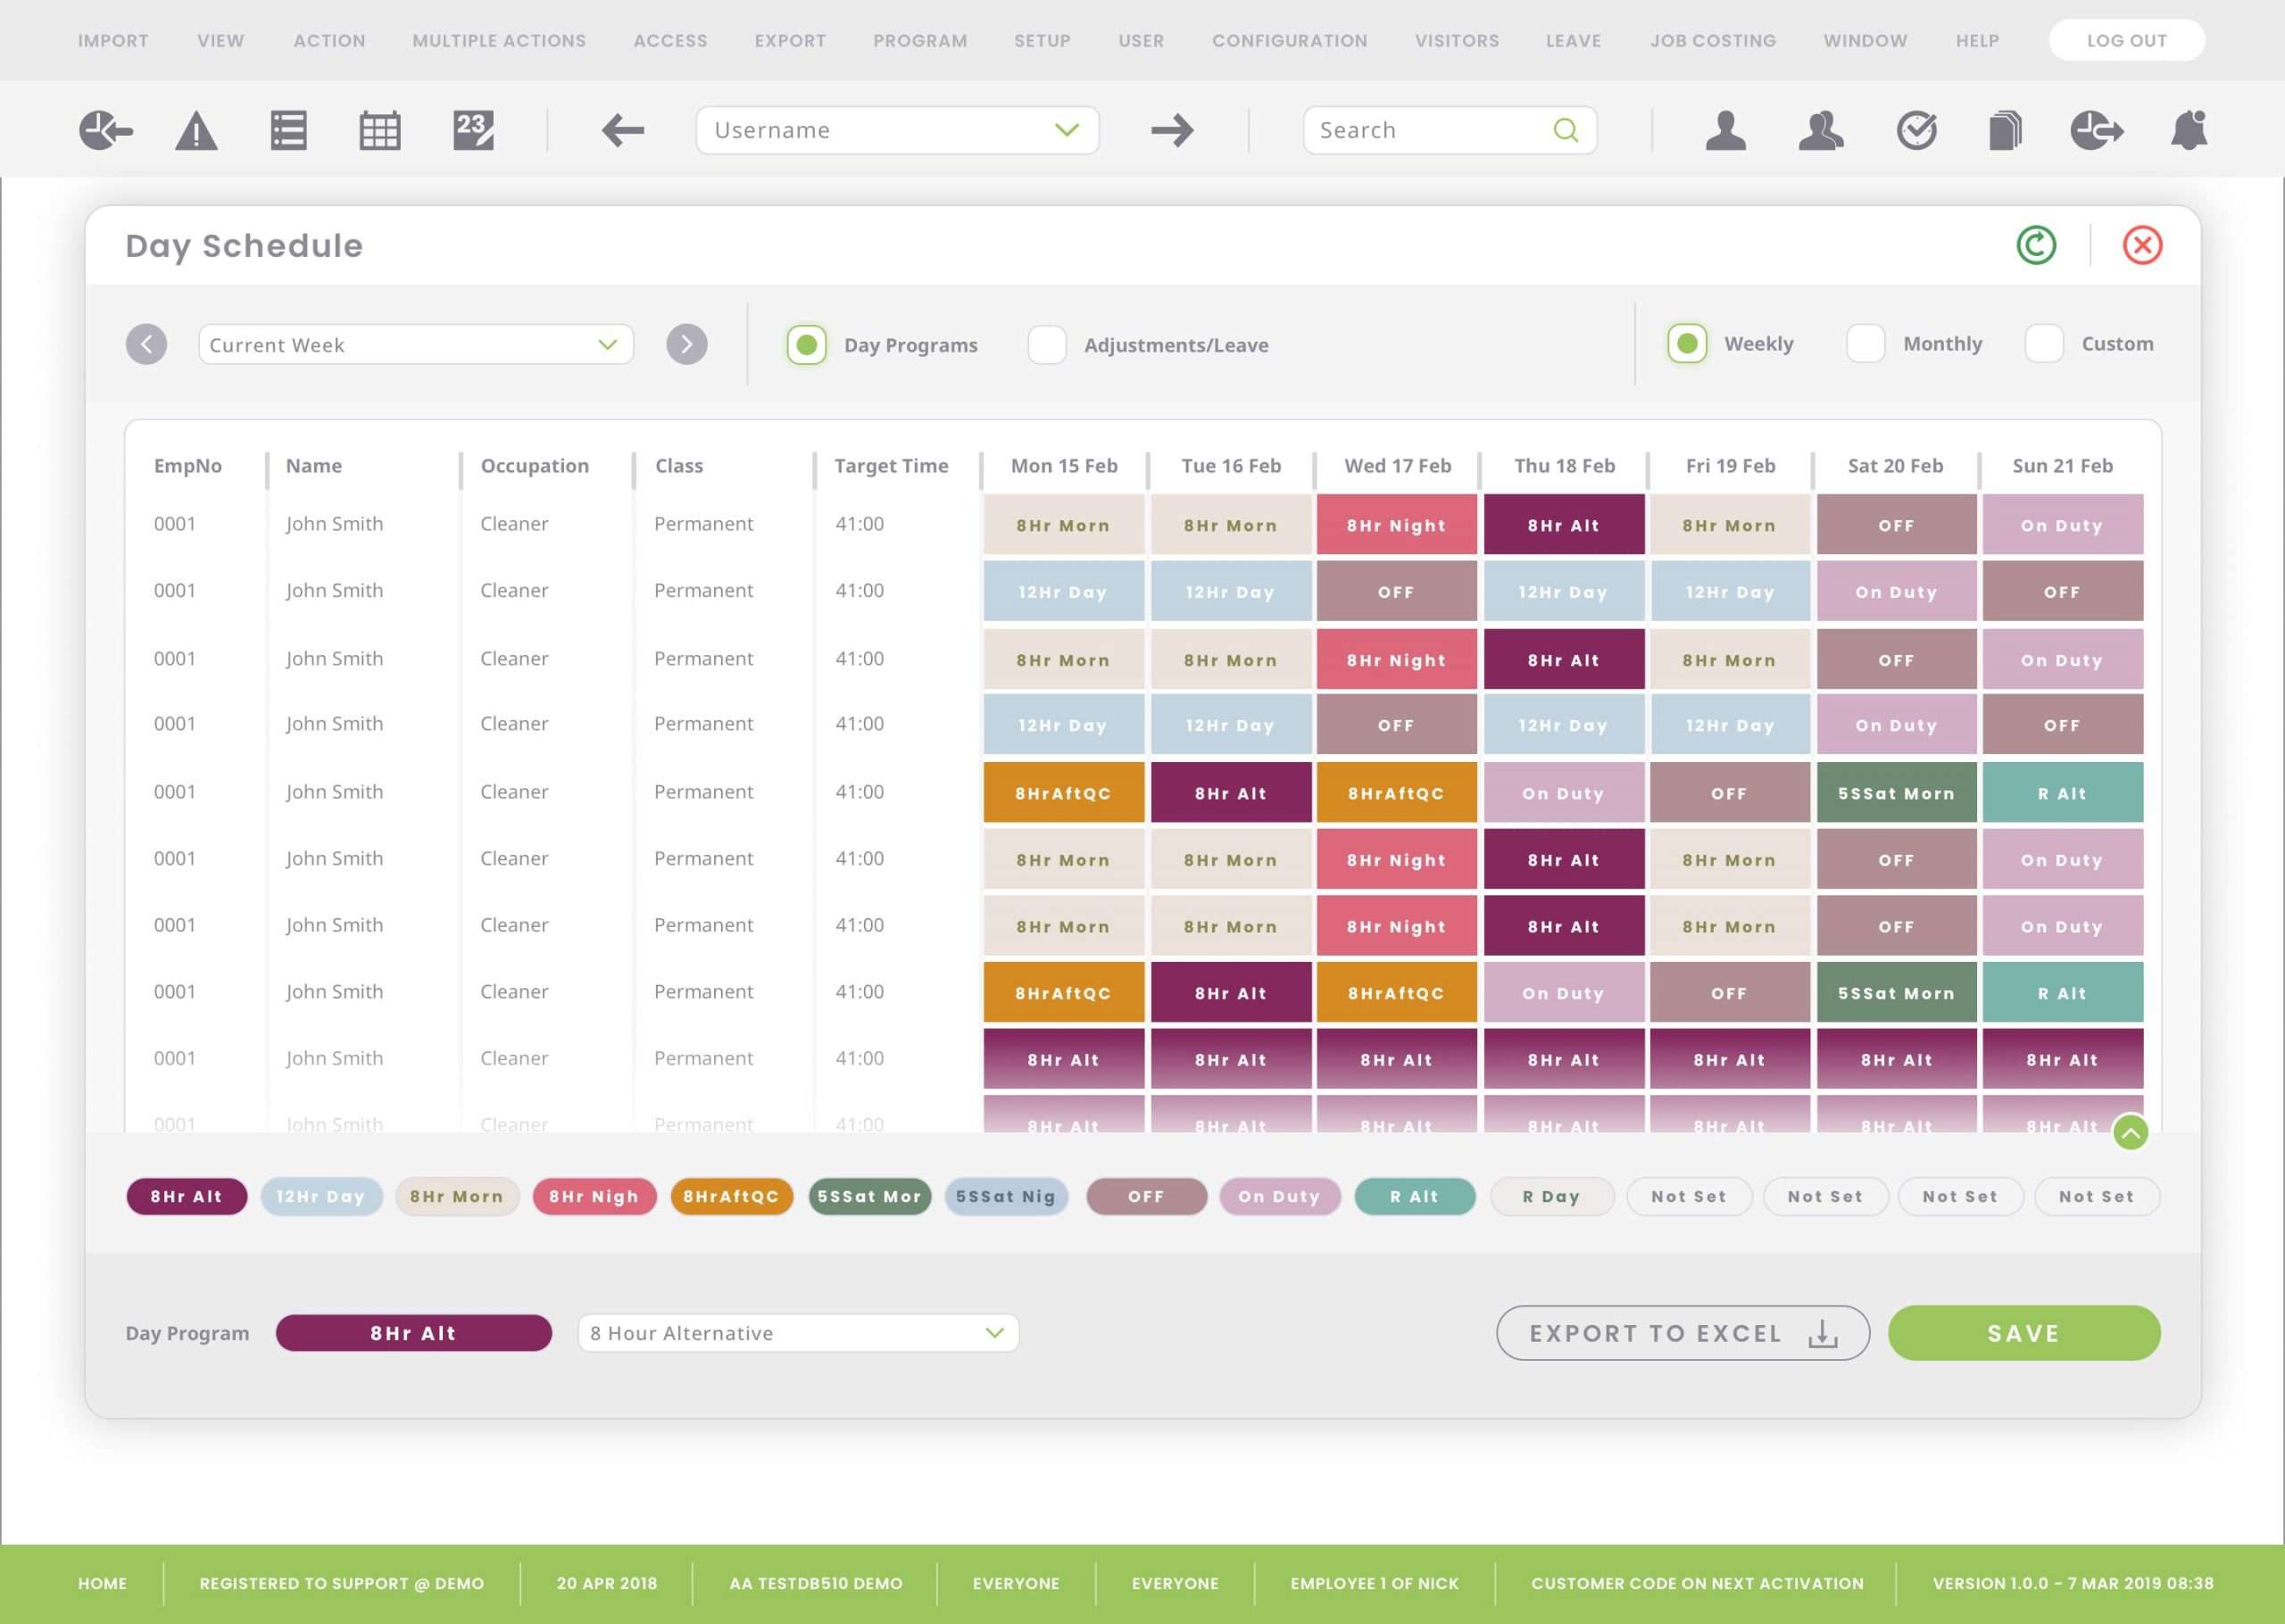The height and width of the screenshot is (1624, 2285).
Task: Click the single user profile icon
Action: (x=1725, y=131)
